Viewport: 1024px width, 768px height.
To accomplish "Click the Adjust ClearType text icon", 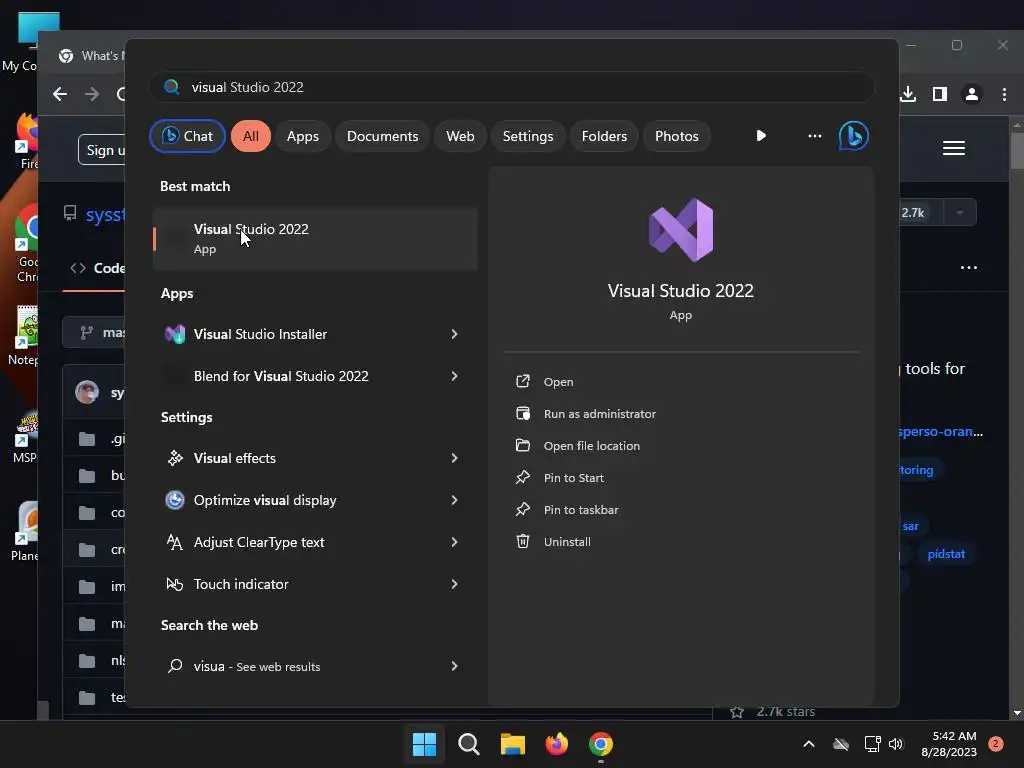I will [x=174, y=542].
